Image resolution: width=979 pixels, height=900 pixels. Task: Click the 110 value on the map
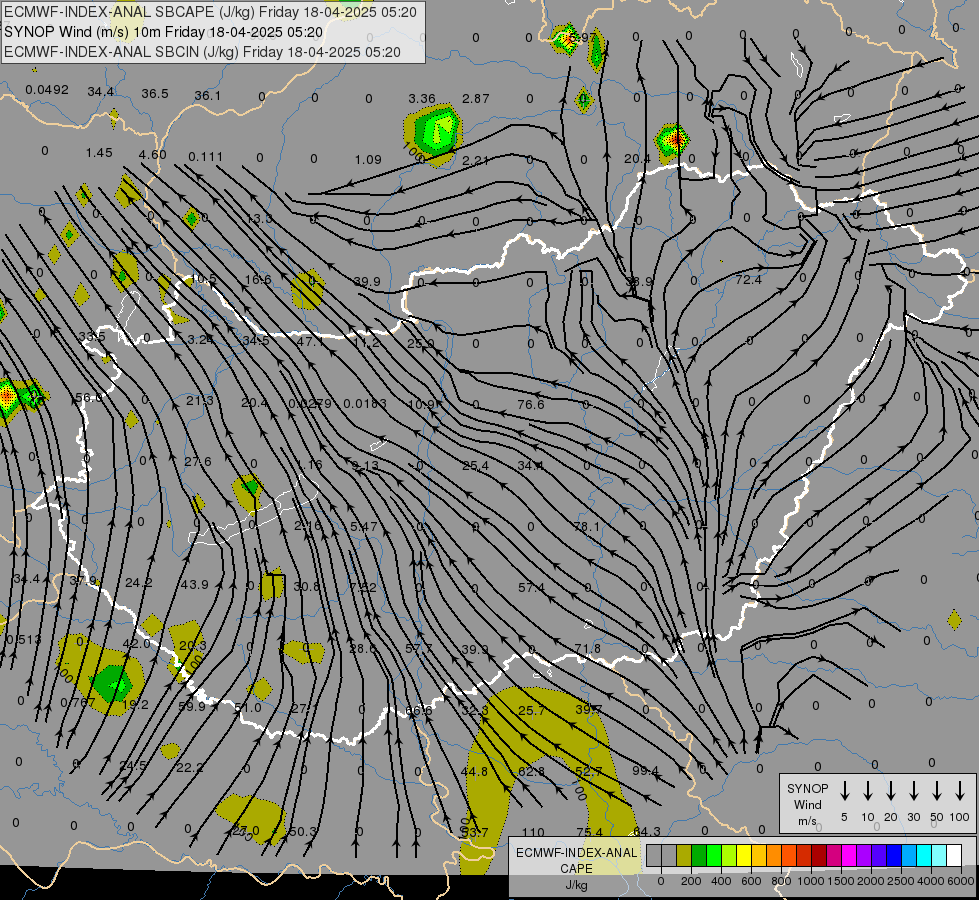(x=533, y=833)
